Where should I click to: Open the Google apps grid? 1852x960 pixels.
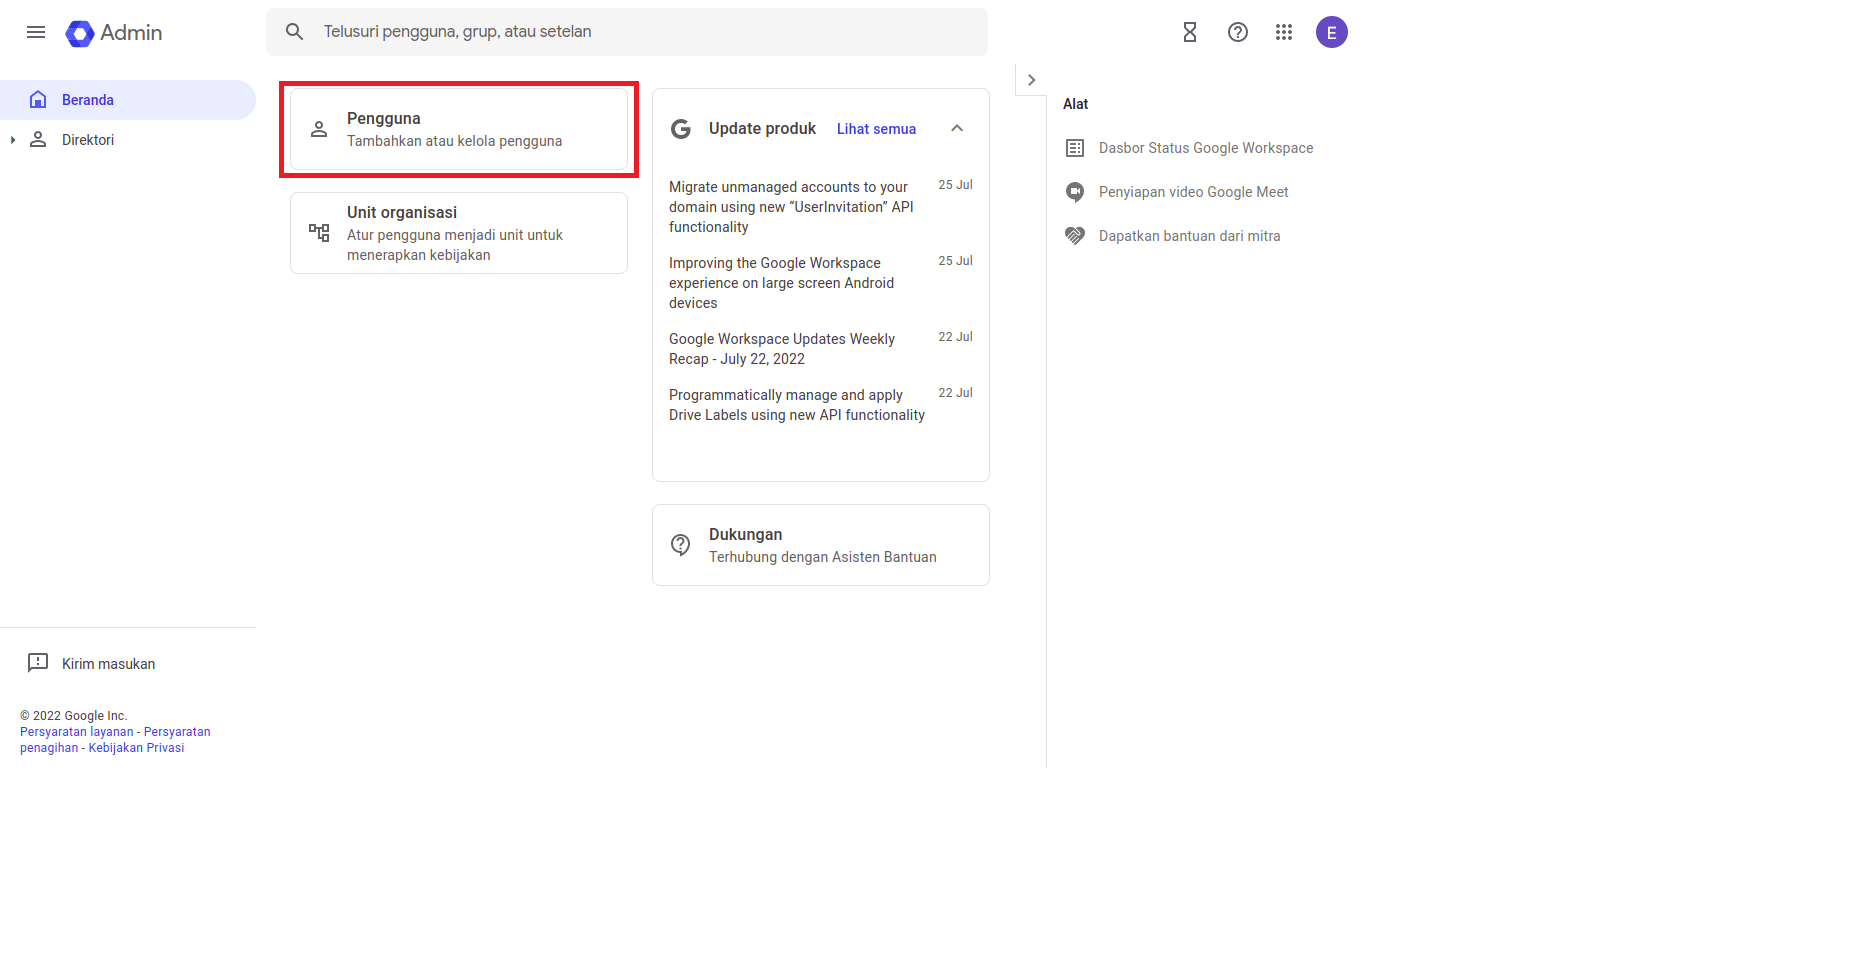pos(1284,32)
